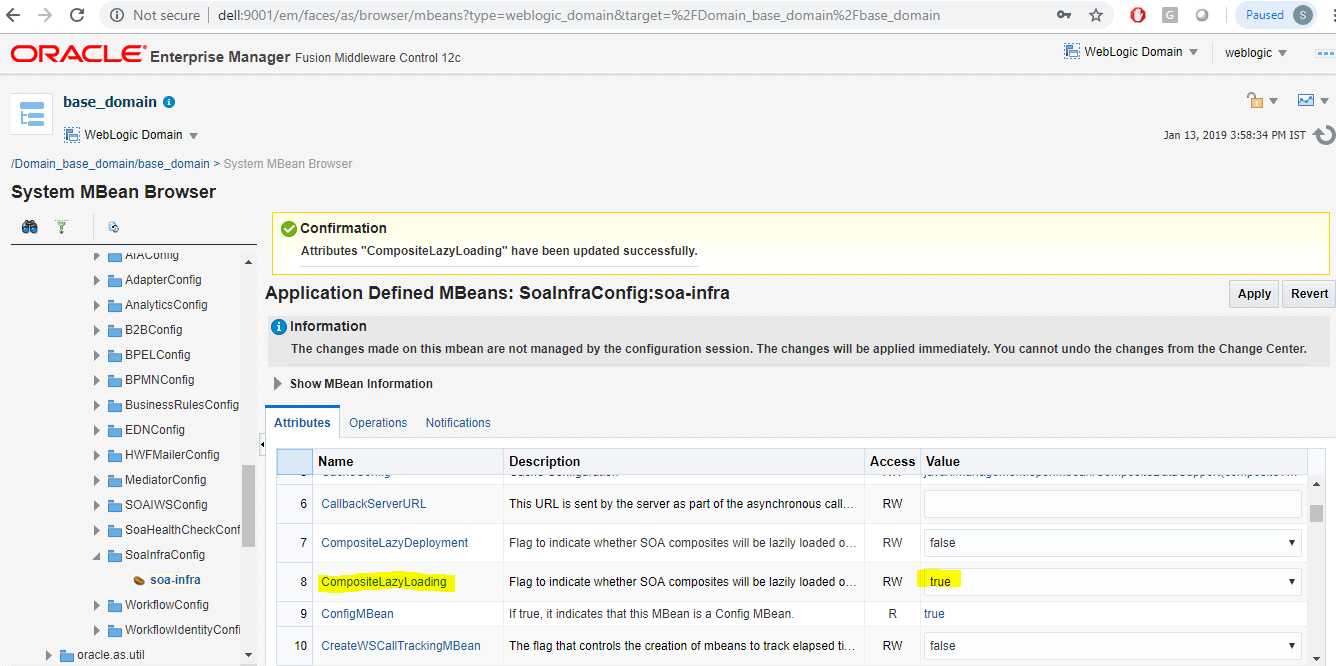Open the CallbackServerURL attribute link

374,504
